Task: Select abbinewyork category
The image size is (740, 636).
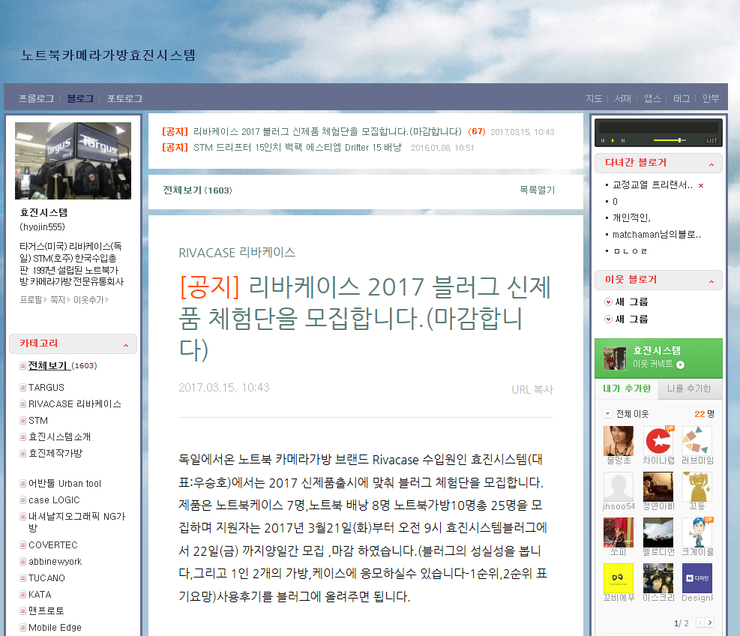Action: [55, 561]
